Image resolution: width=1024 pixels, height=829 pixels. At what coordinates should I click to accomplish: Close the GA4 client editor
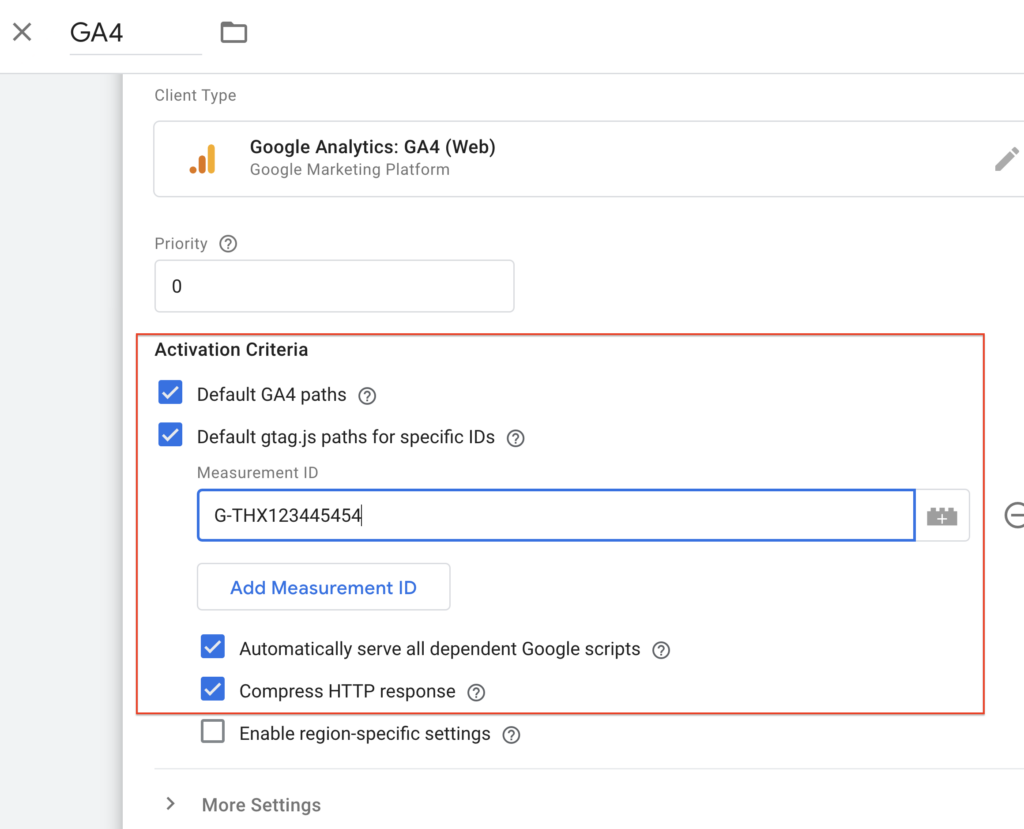coord(22,32)
